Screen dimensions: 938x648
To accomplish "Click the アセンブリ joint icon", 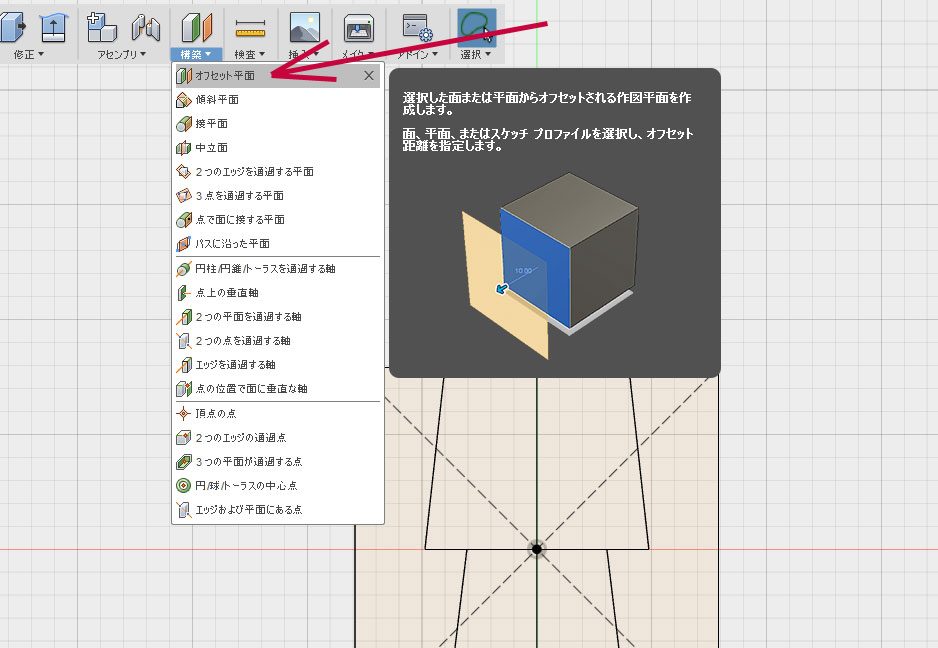I will 146,27.
